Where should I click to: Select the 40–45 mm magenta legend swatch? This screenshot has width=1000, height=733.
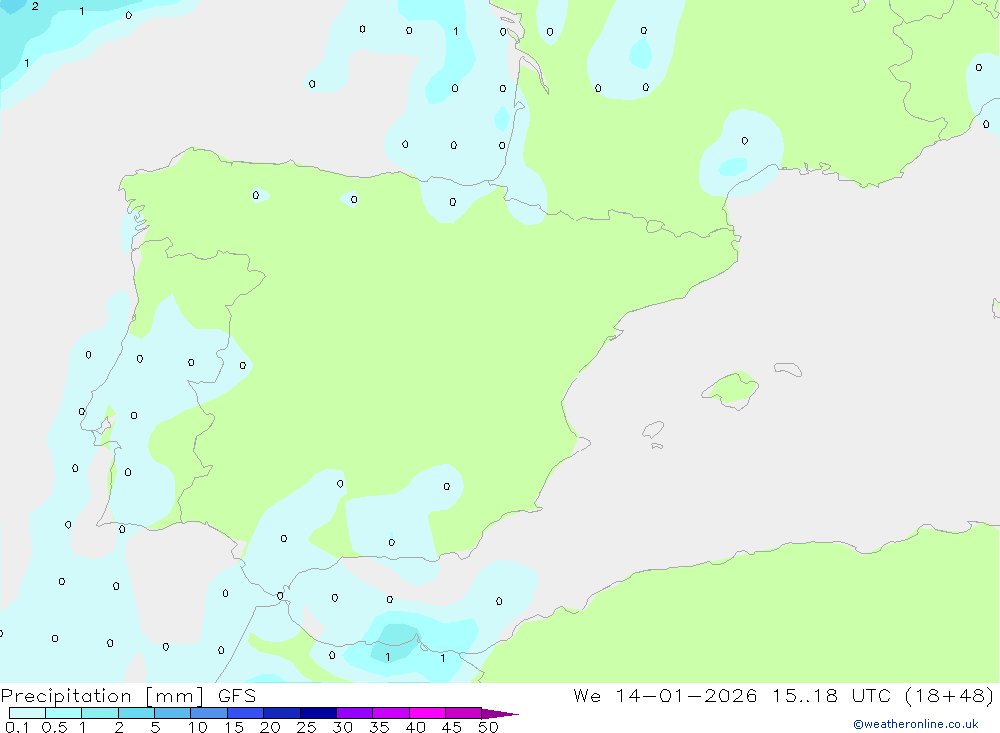click(427, 713)
